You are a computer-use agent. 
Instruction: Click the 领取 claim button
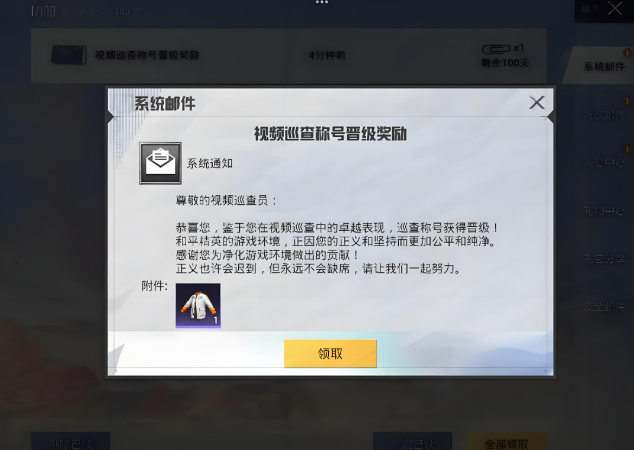click(330, 353)
